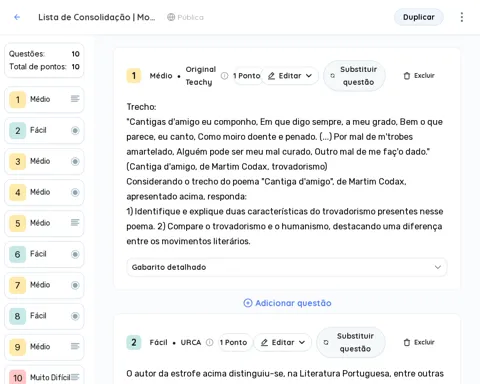Image resolution: width=480 pixels, height=384 pixels.
Task: Click 1 Ponto badge on question 1
Action: 247,76
